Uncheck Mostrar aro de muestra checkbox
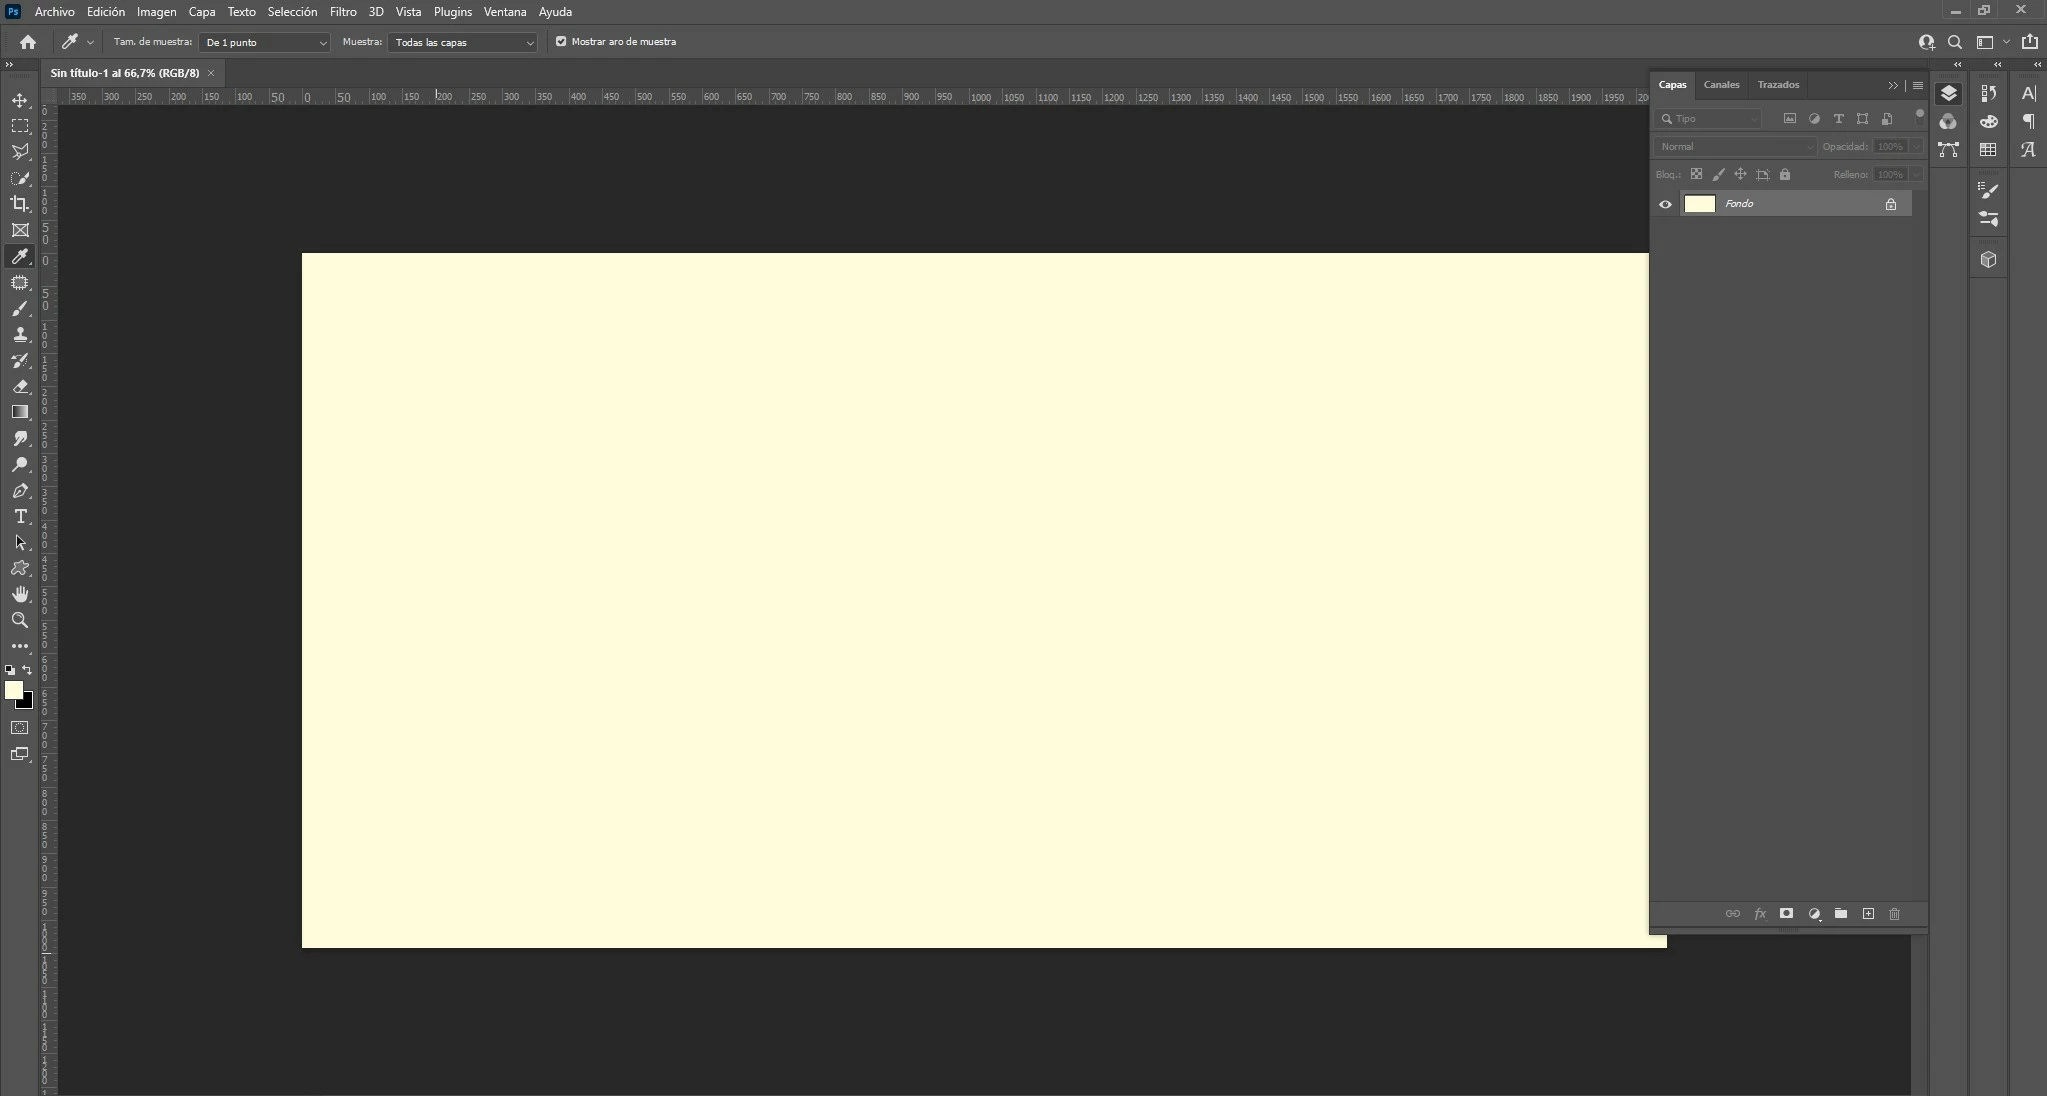 561,42
